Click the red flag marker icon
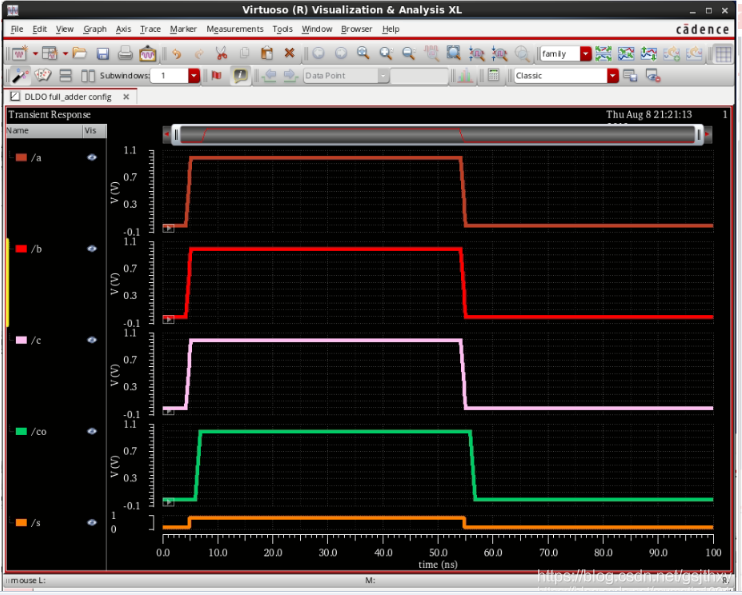Screen dimensions: 742x595 coord(216,75)
